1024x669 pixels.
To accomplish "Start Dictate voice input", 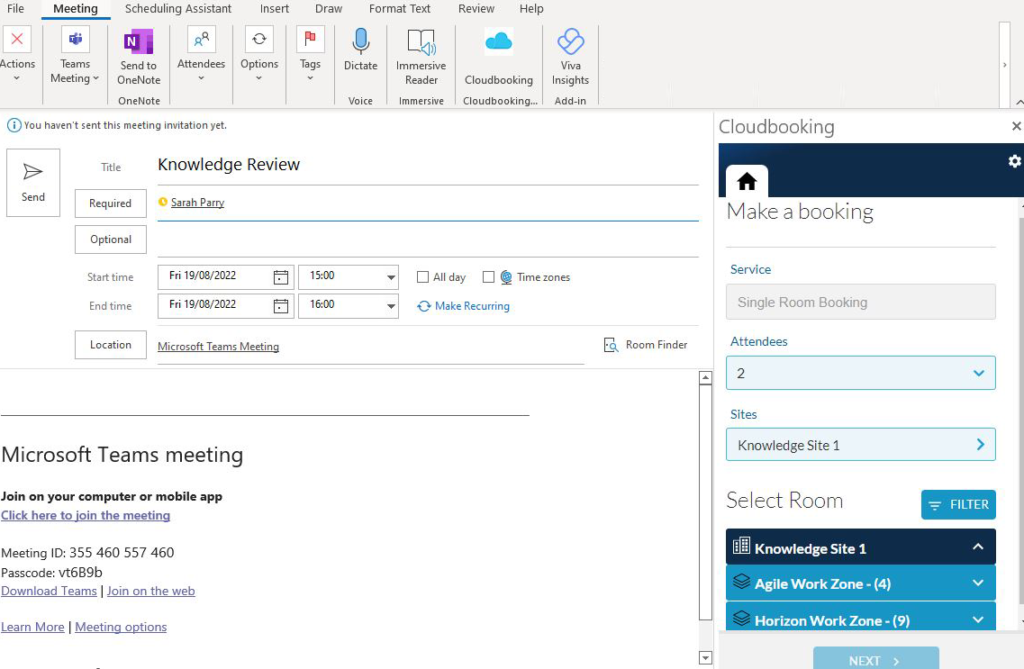I will (360, 50).
